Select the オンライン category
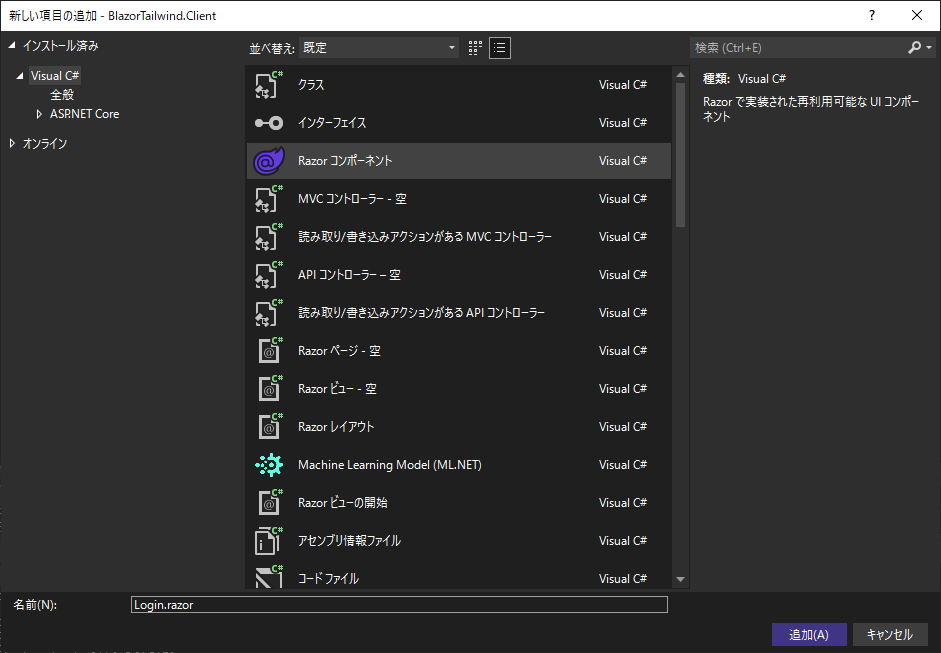The width and height of the screenshot is (941, 653). (45, 143)
